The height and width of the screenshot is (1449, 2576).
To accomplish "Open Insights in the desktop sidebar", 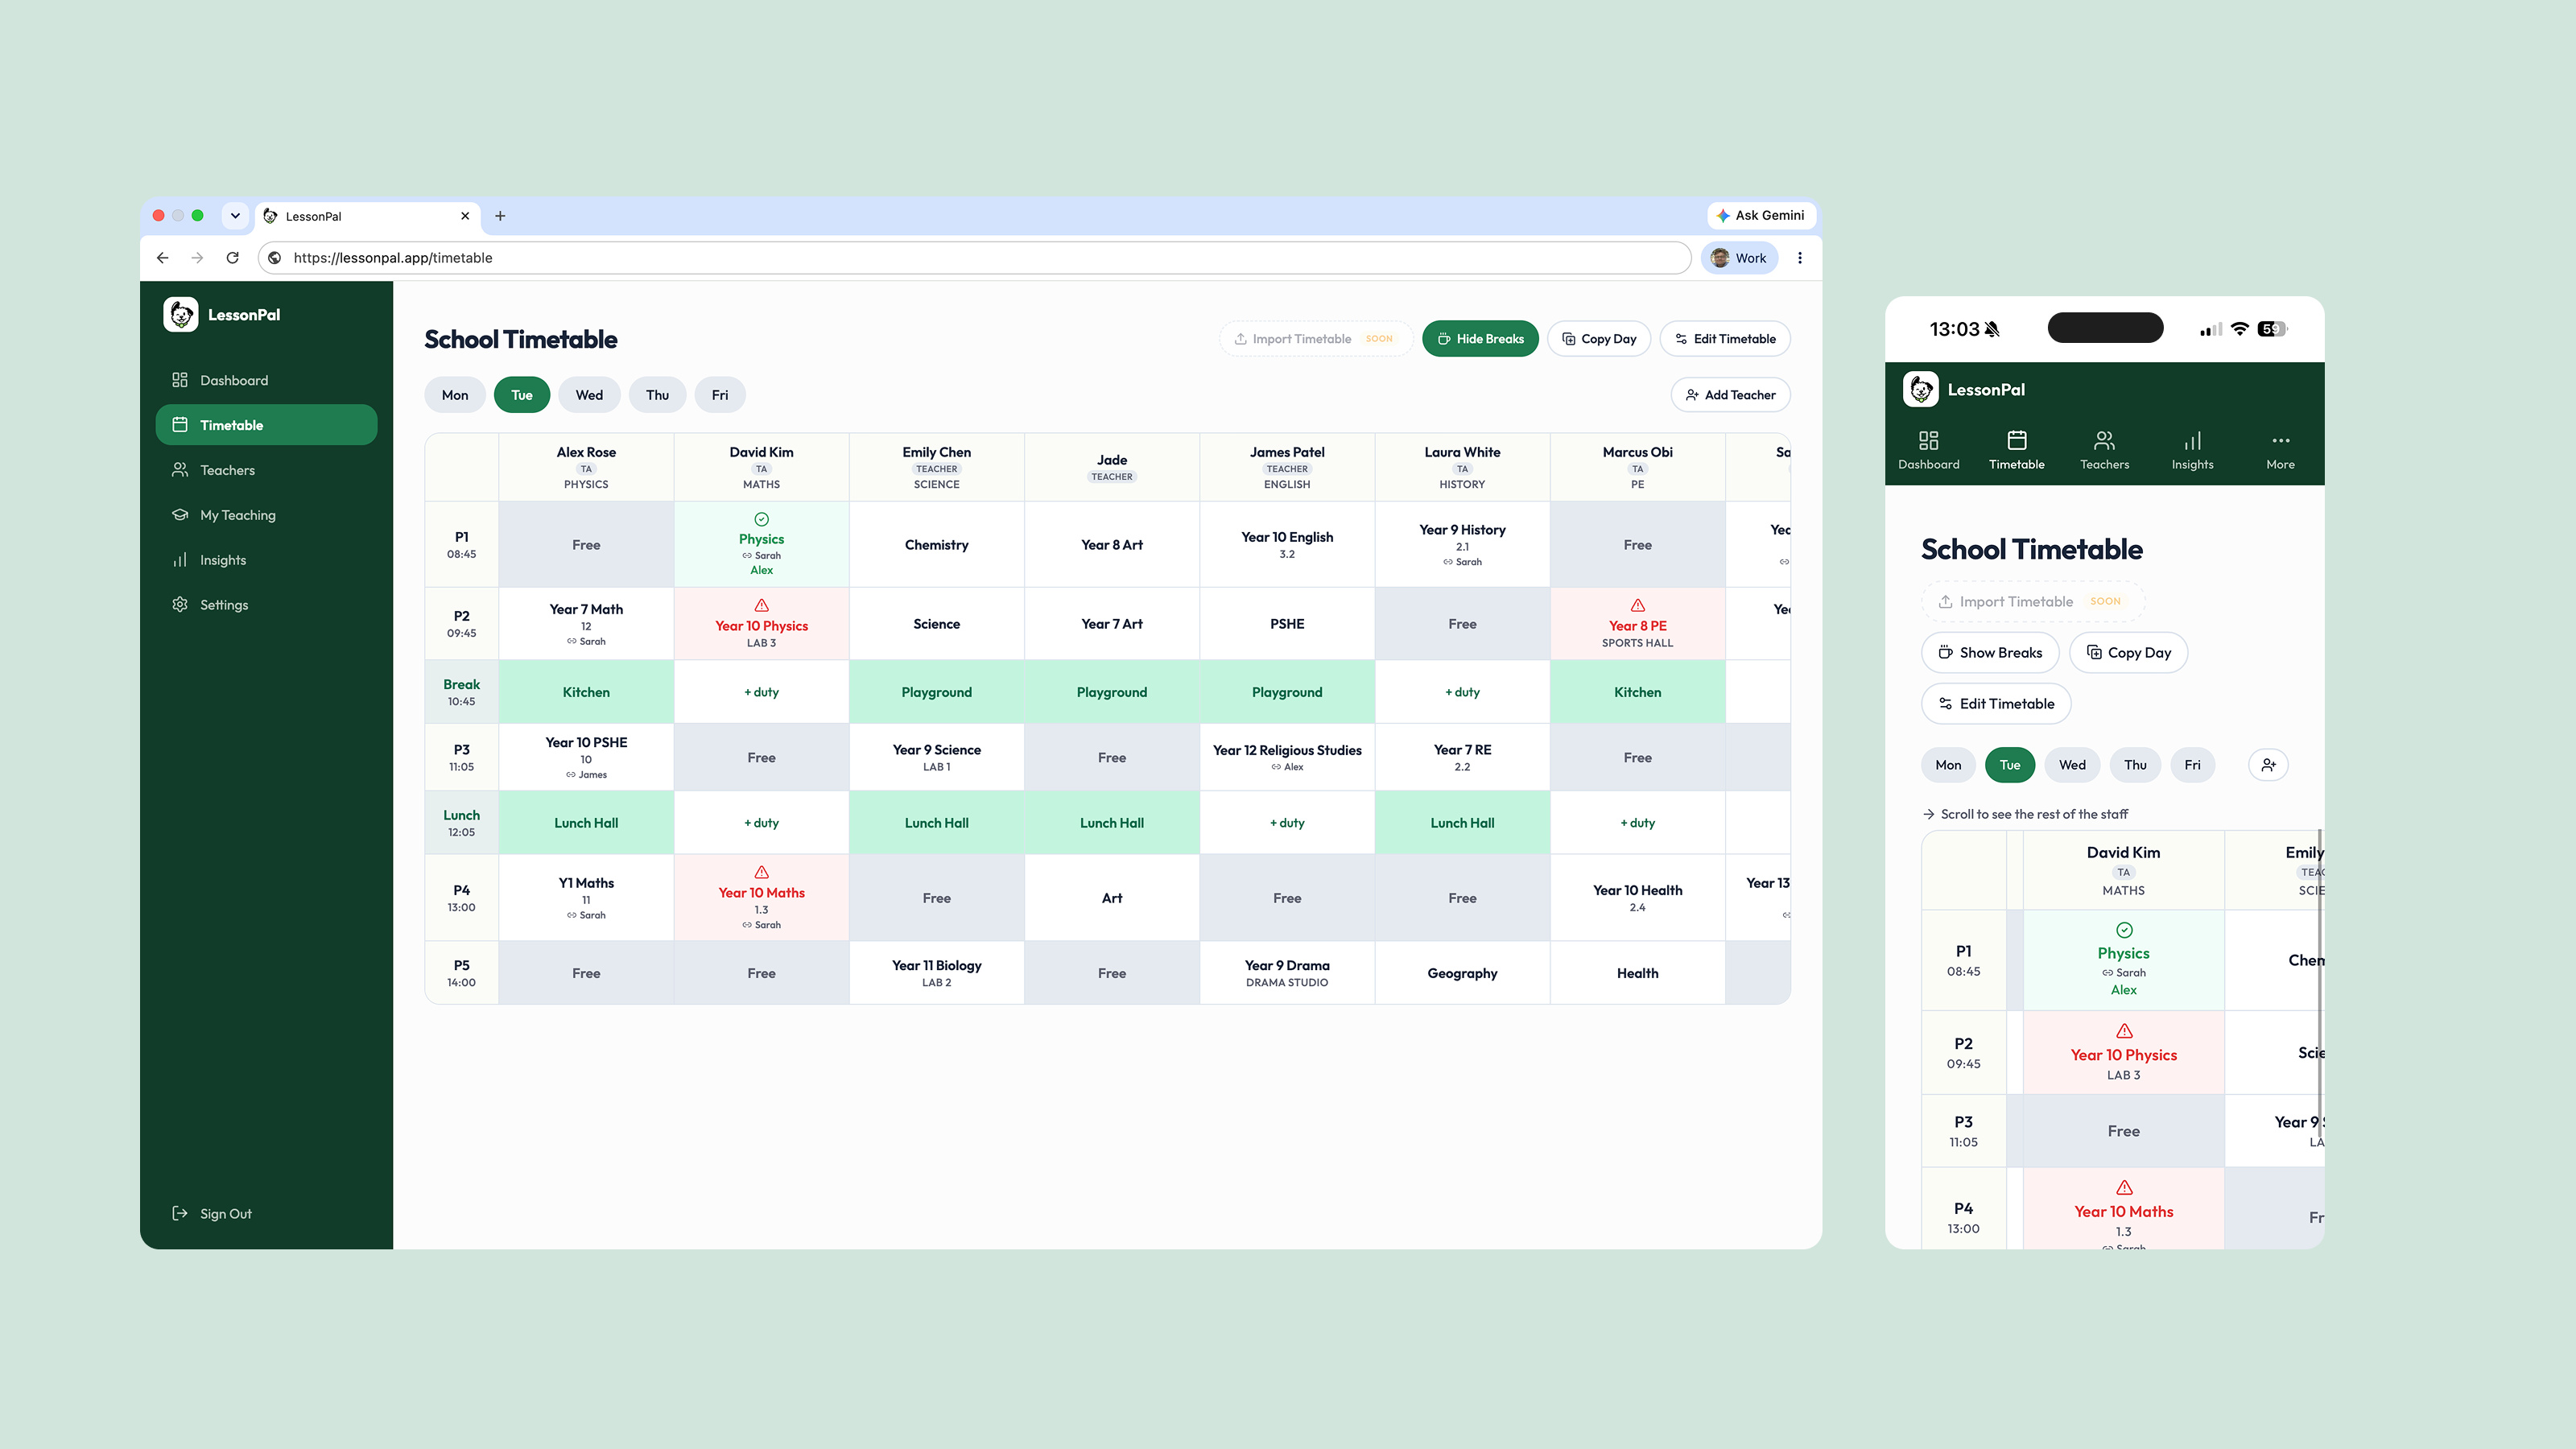I will pos(266,560).
